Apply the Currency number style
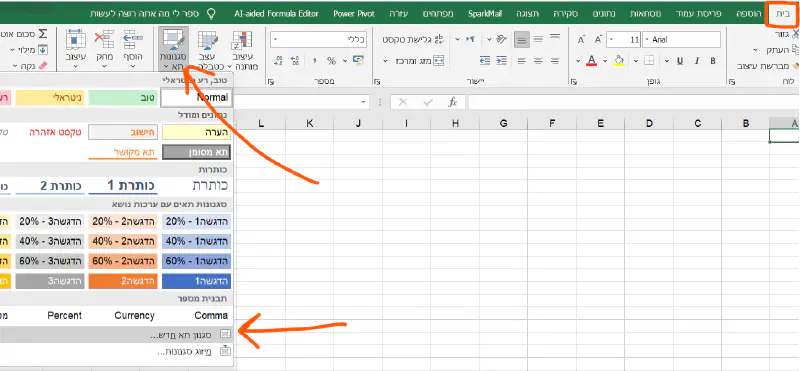 (x=134, y=315)
